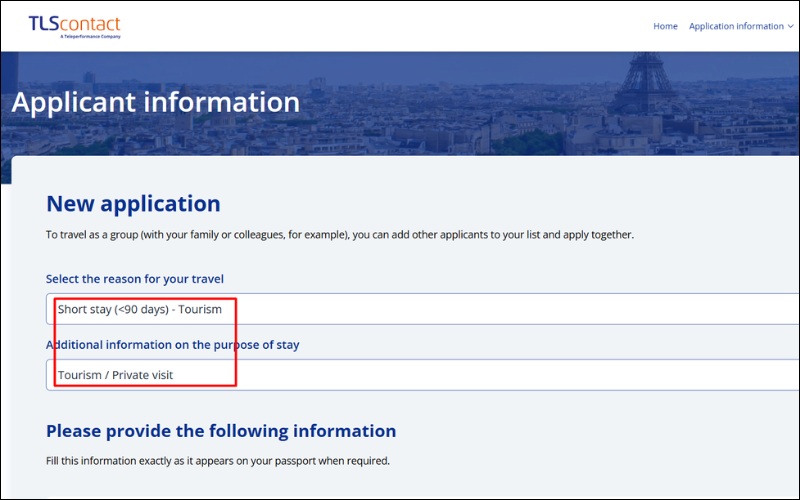Select the 'Tourism / Private visit' value
800x500 pixels.
(x=122, y=375)
